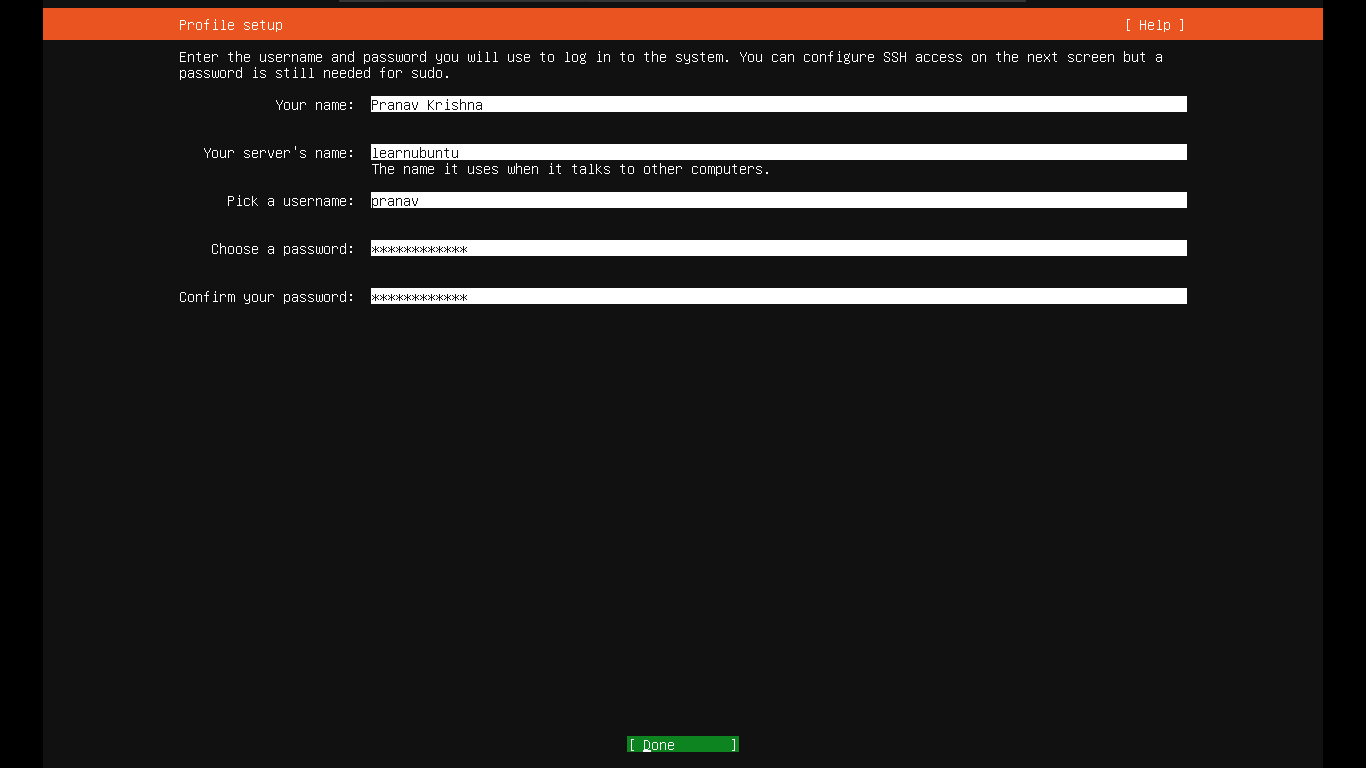Image resolution: width=1366 pixels, height=768 pixels.
Task: Click the instruction text about SSH access
Action: [x=671, y=65]
